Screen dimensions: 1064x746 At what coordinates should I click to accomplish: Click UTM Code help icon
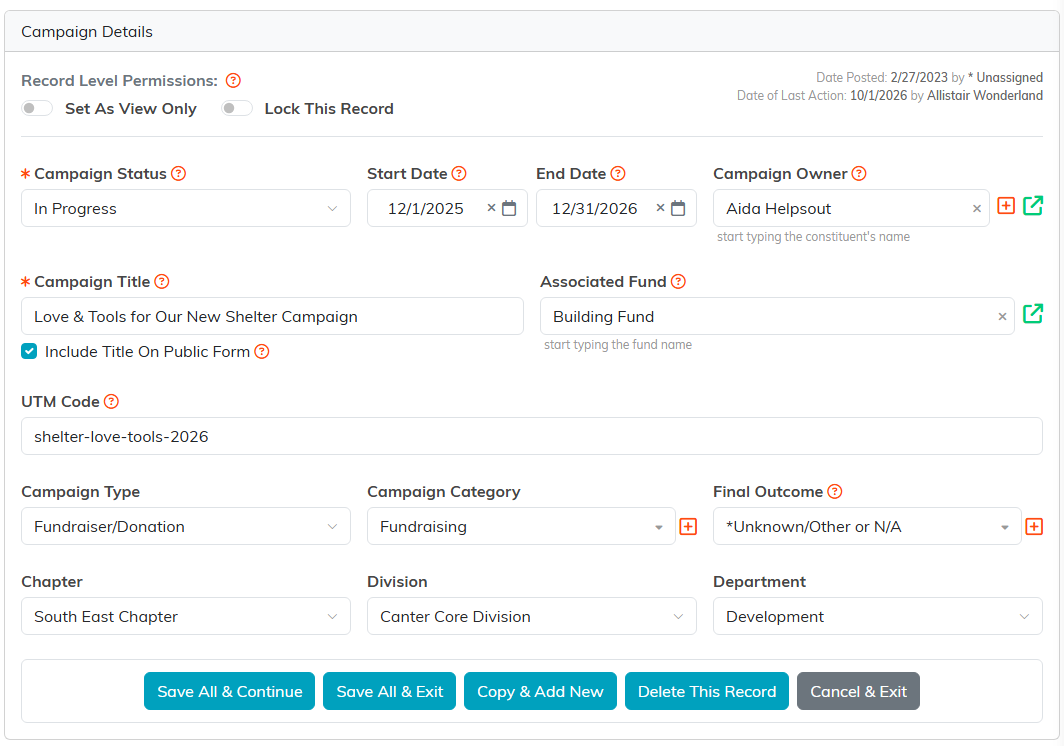[x=111, y=402]
